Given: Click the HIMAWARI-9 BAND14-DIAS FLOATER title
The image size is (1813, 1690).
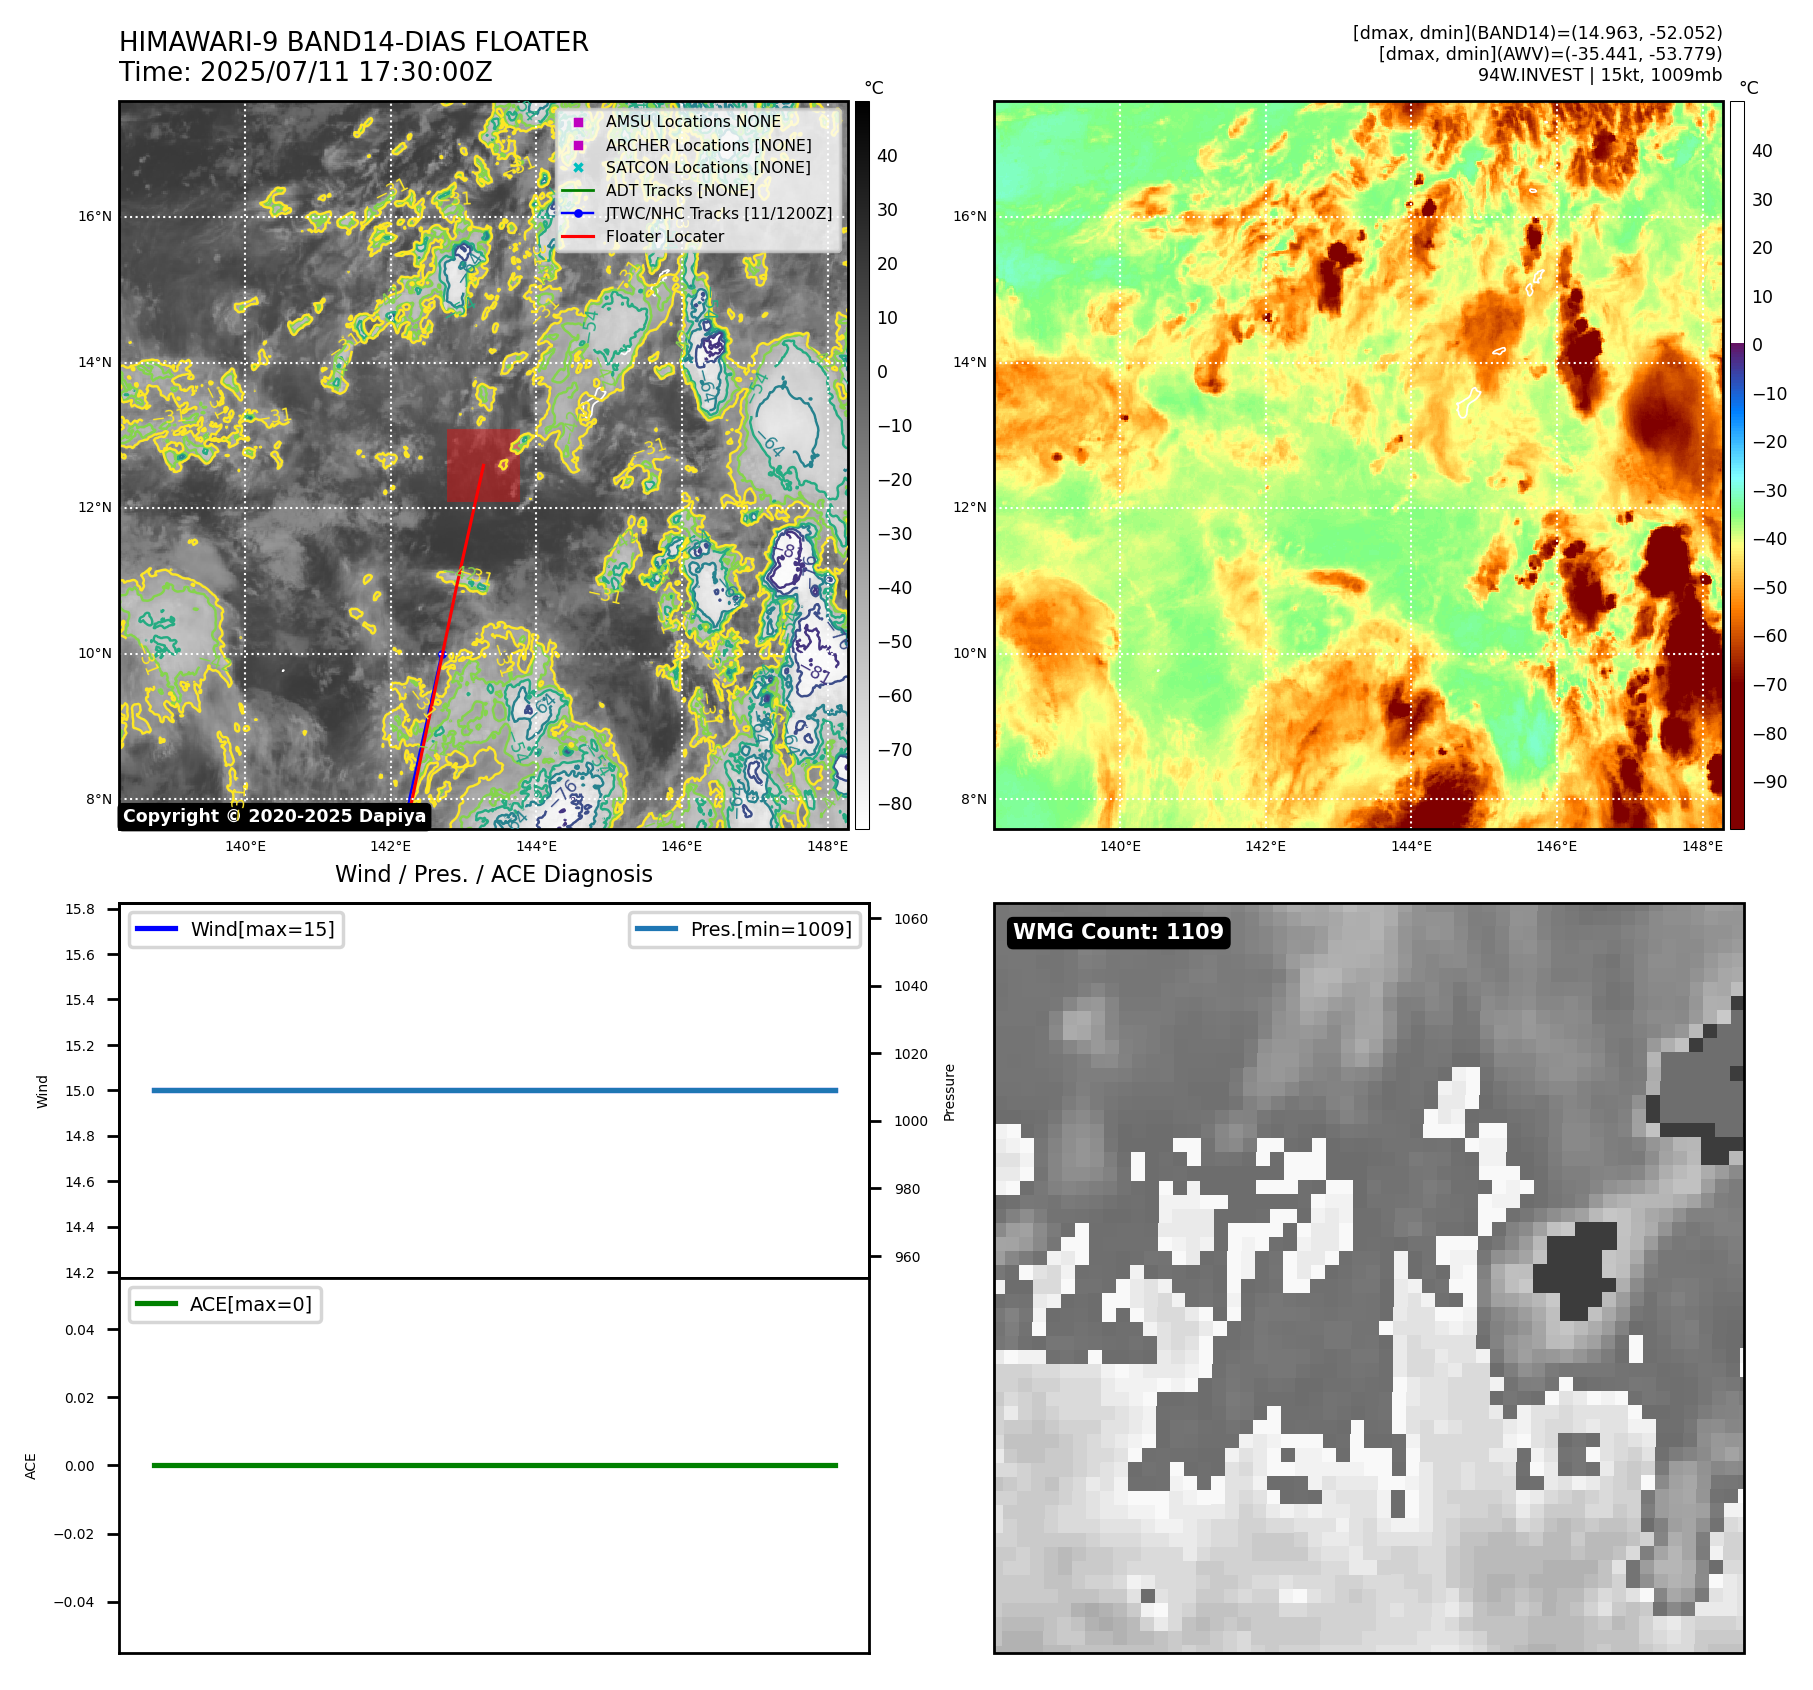Looking at the screenshot, I should point(354,42).
